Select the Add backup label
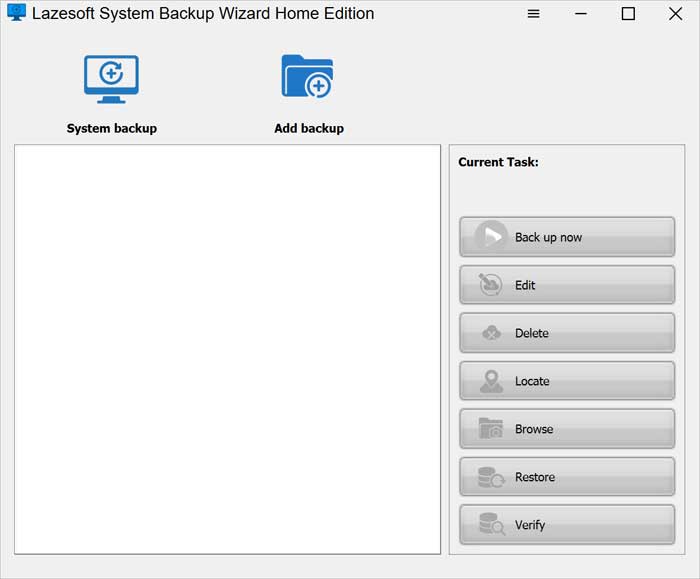This screenshot has width=700, height=579. [309, 129]
